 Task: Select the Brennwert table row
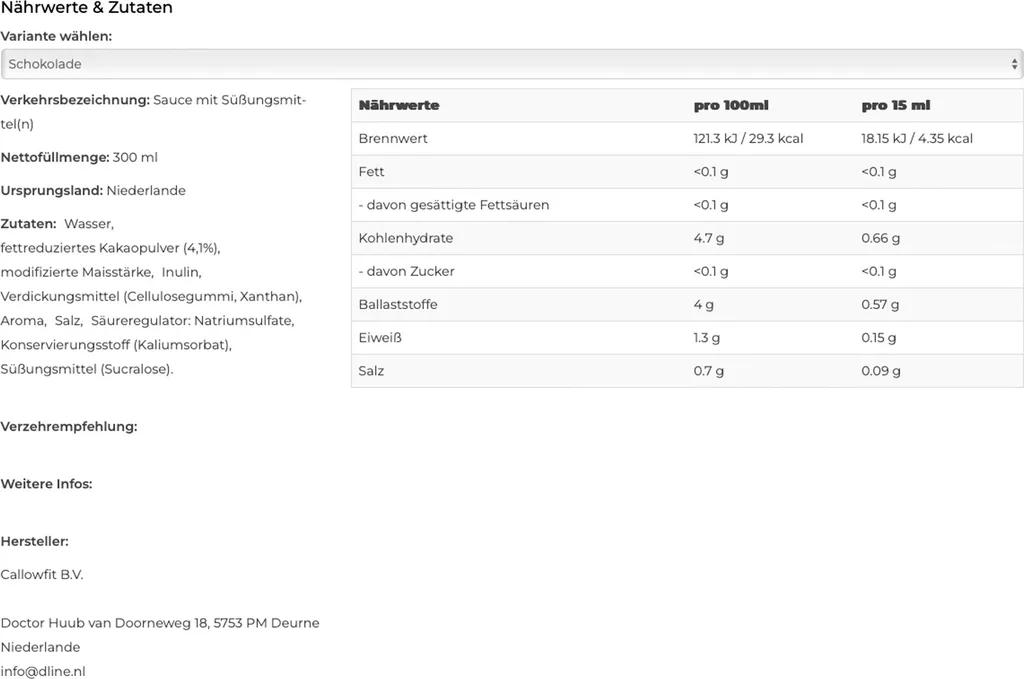[x=687, y=138]
